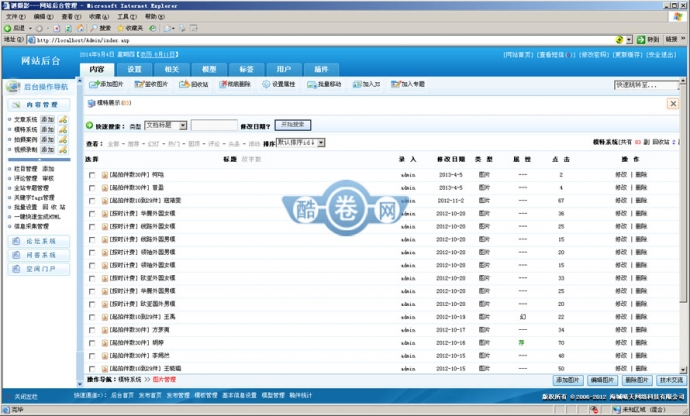Close the panel with the orange X button
The width and height of the screenshot is (690, 416).
click(x=673, y=103)
